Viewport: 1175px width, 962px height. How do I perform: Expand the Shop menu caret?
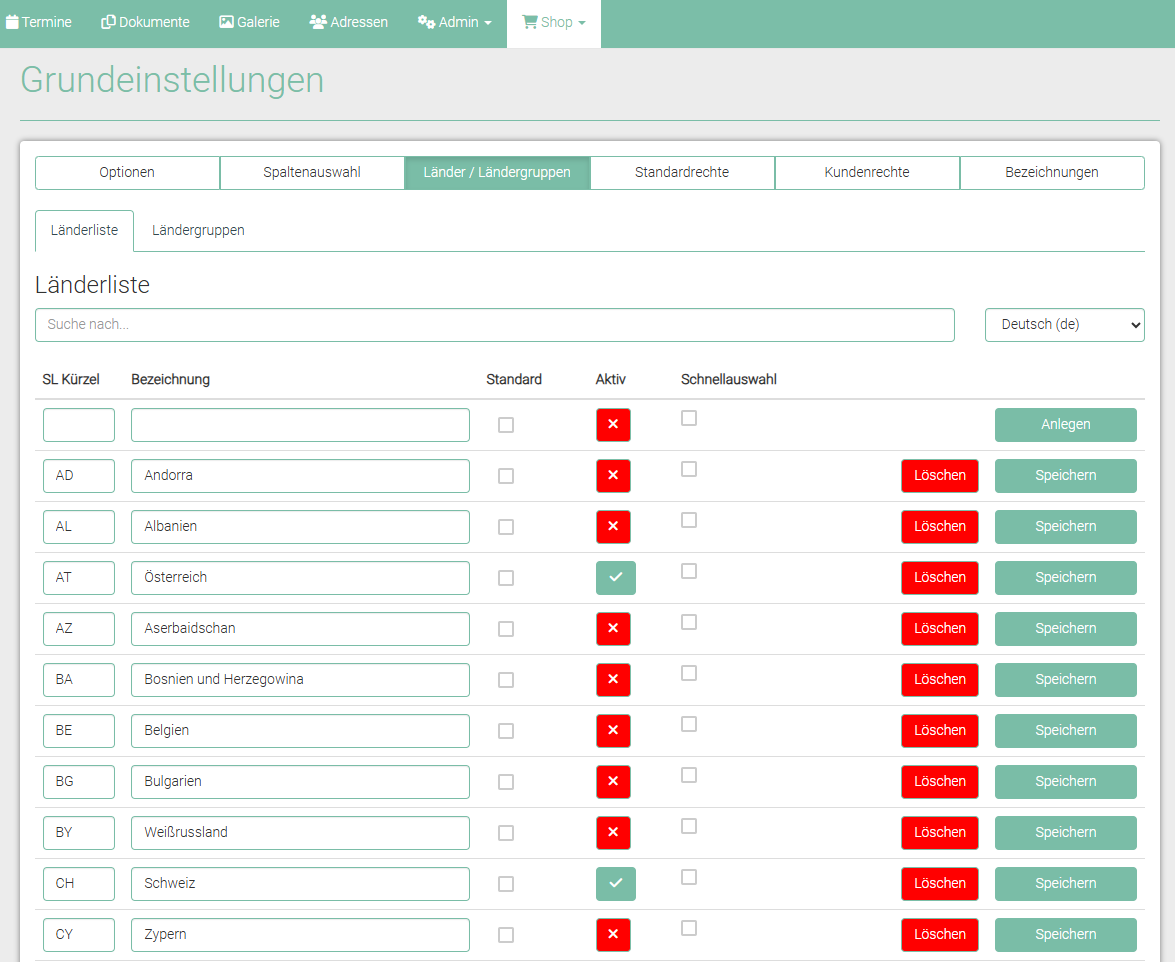click(x=582, y=23)
